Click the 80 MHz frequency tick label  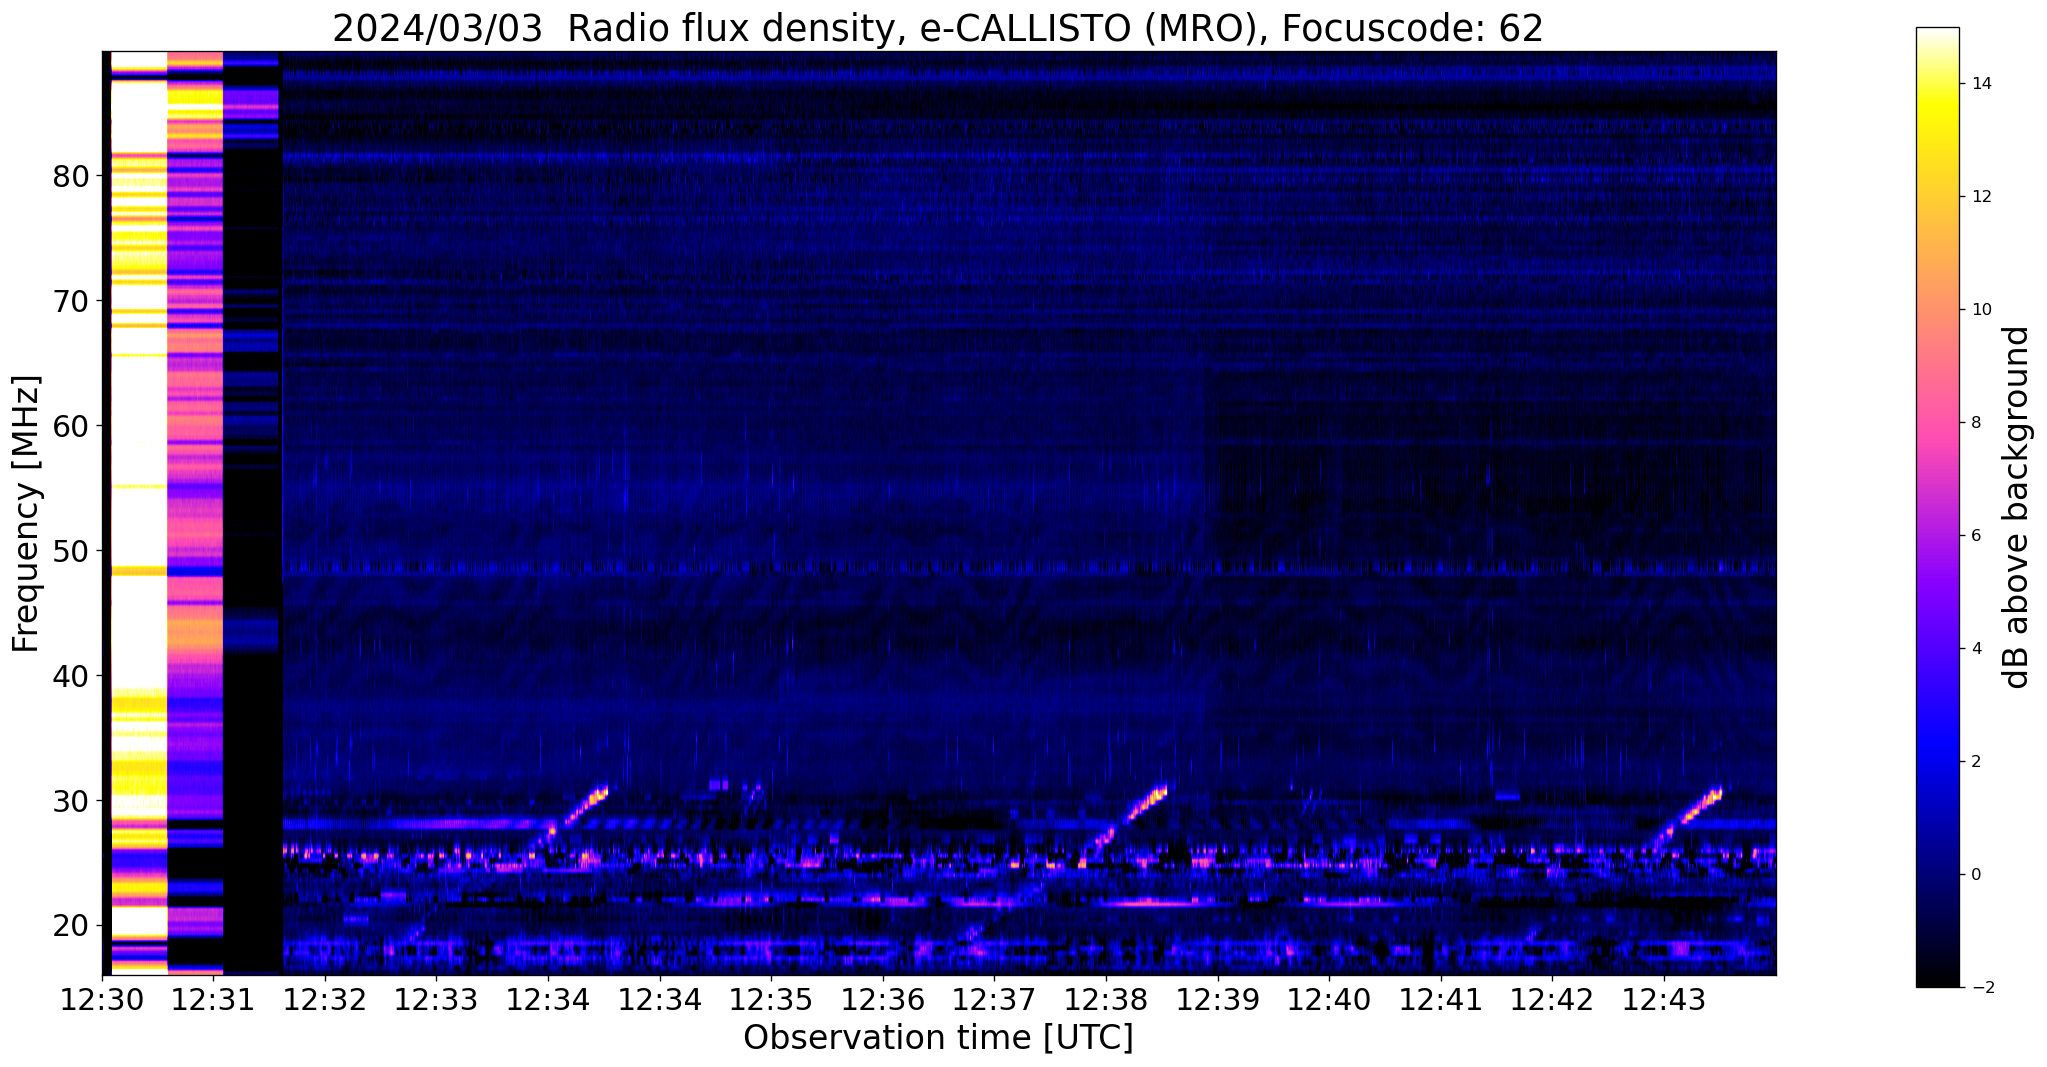71,177
